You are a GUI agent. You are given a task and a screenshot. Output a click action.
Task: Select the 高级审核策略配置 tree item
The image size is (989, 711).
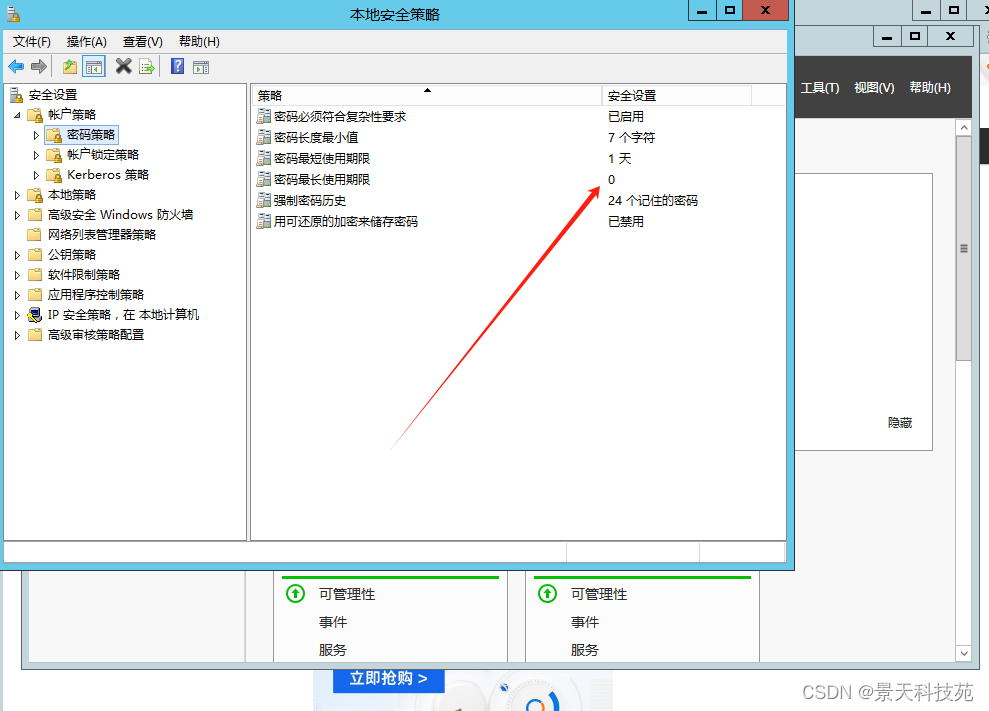[96, 335]
